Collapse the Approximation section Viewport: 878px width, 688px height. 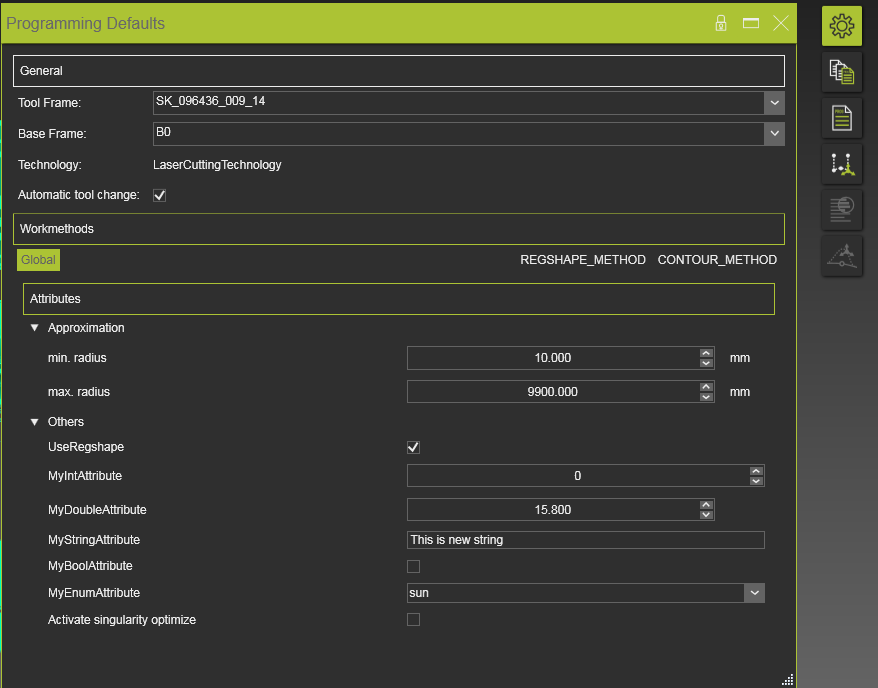click(x=35, y=328)
